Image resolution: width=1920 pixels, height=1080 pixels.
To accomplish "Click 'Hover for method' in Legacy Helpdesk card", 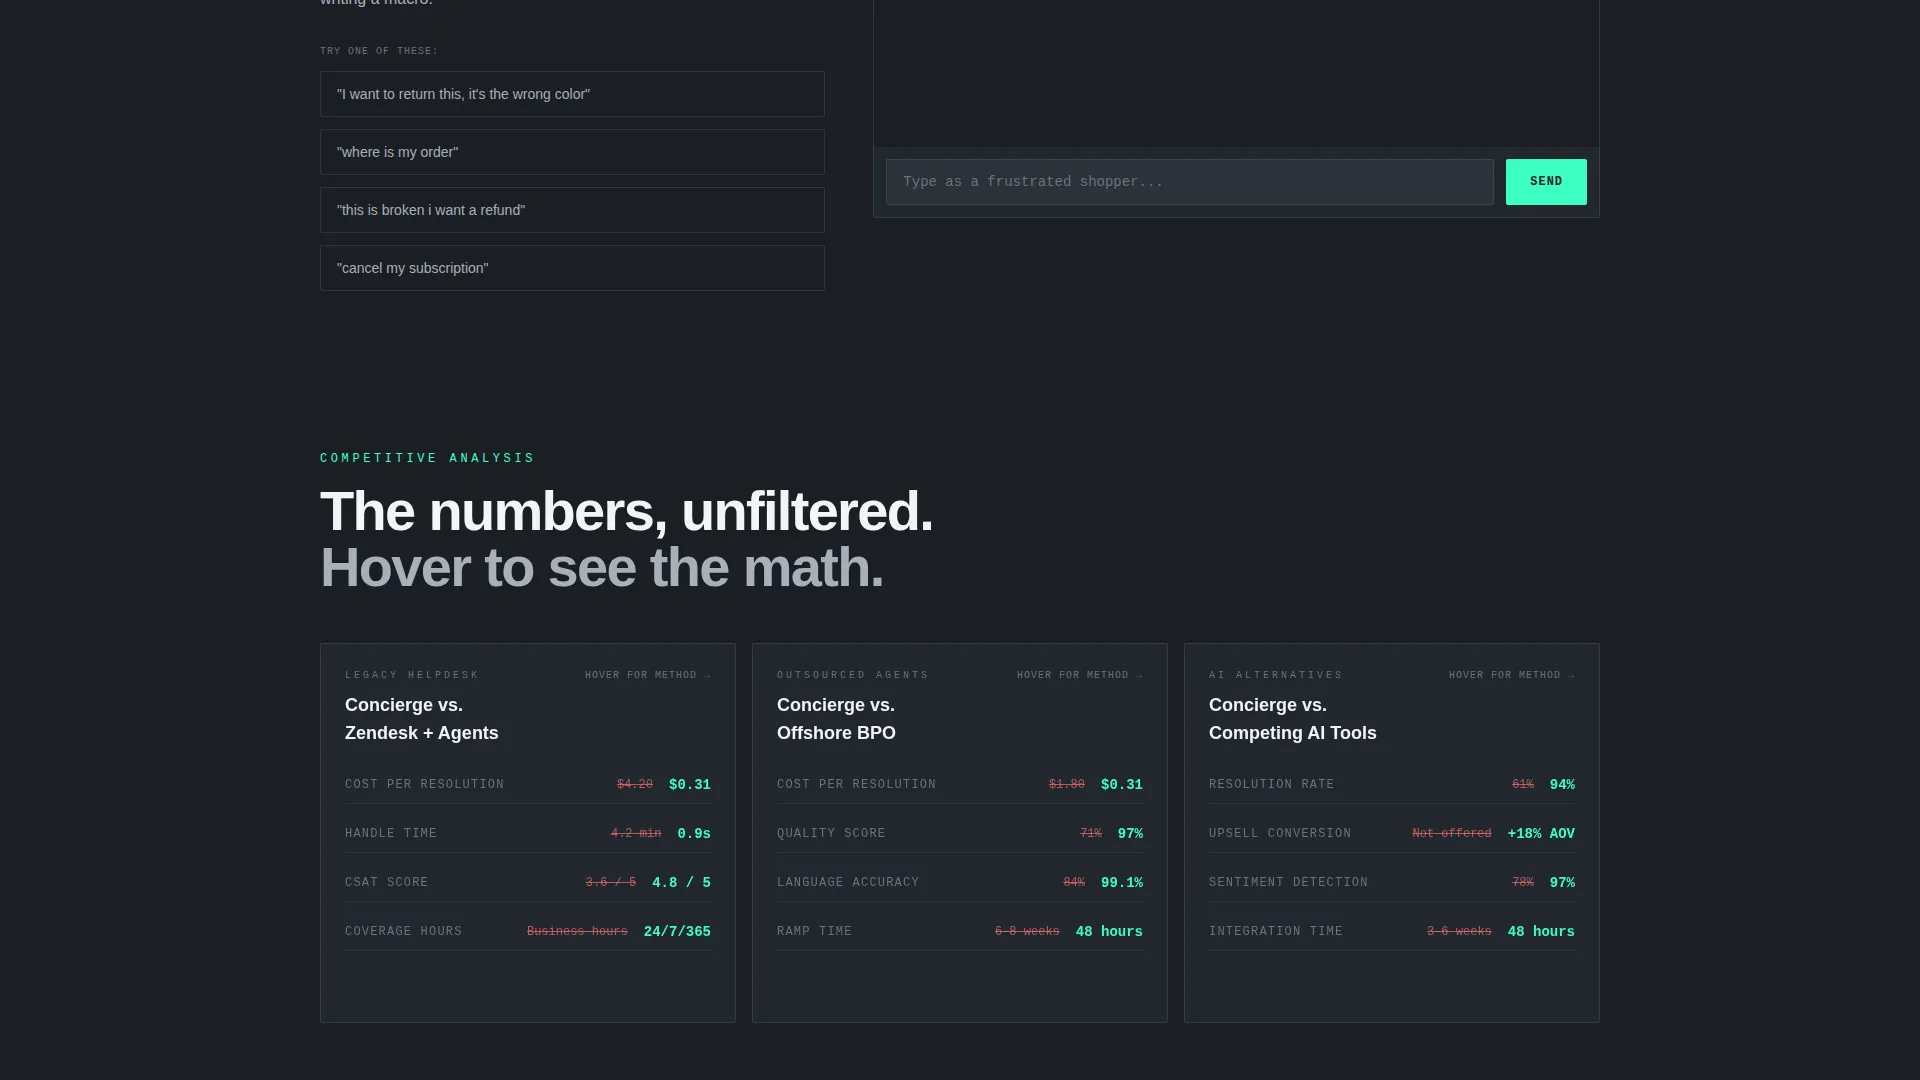I will coord(648,675).
